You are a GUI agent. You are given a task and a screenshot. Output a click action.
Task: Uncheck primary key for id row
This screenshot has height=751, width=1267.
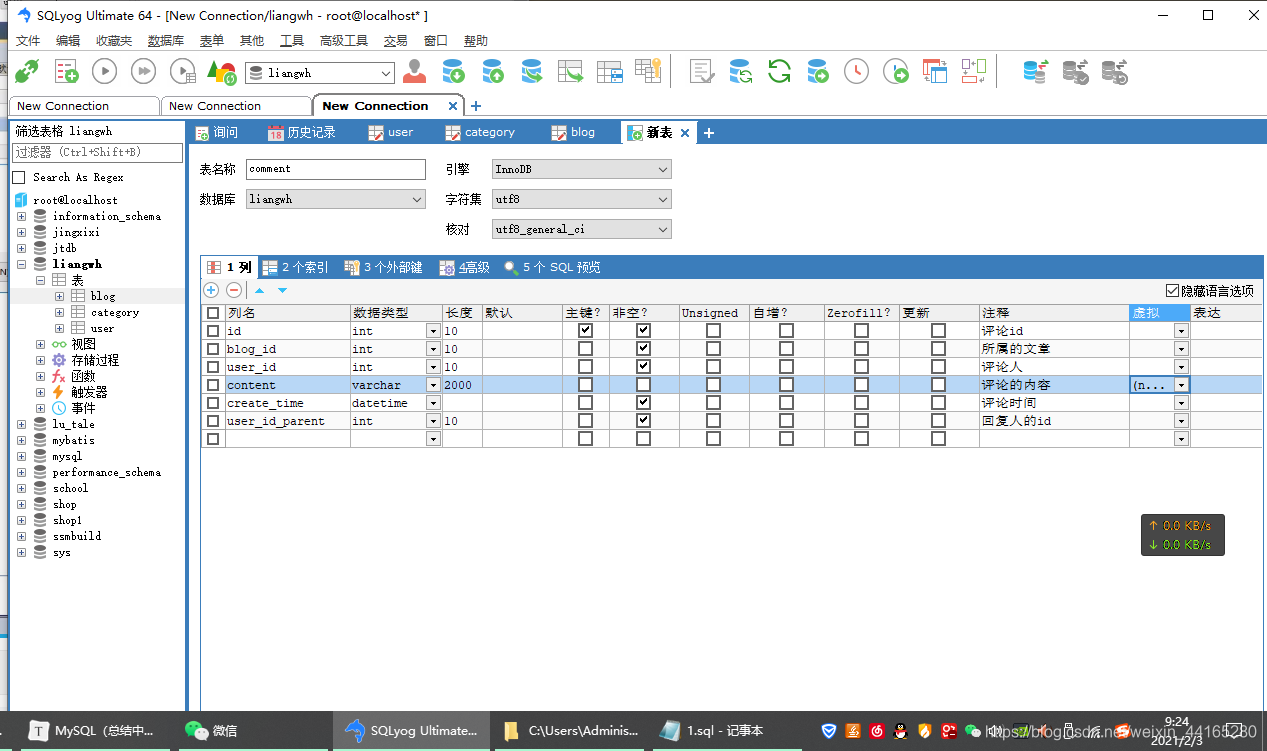click(x=585, y=331)
